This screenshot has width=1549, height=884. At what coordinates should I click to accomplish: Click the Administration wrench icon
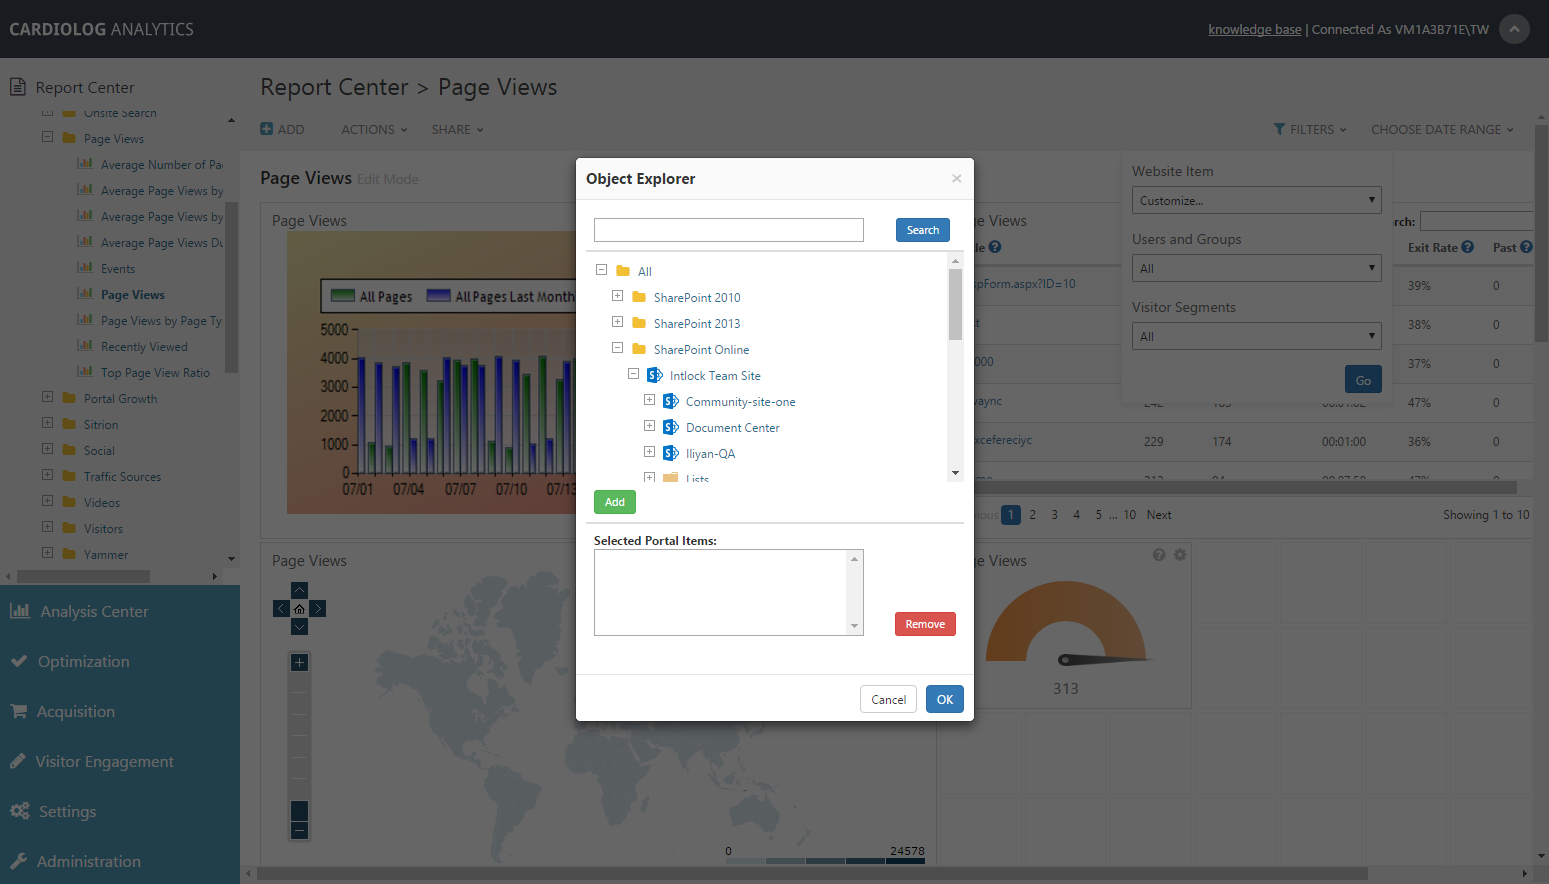point(19,861)
